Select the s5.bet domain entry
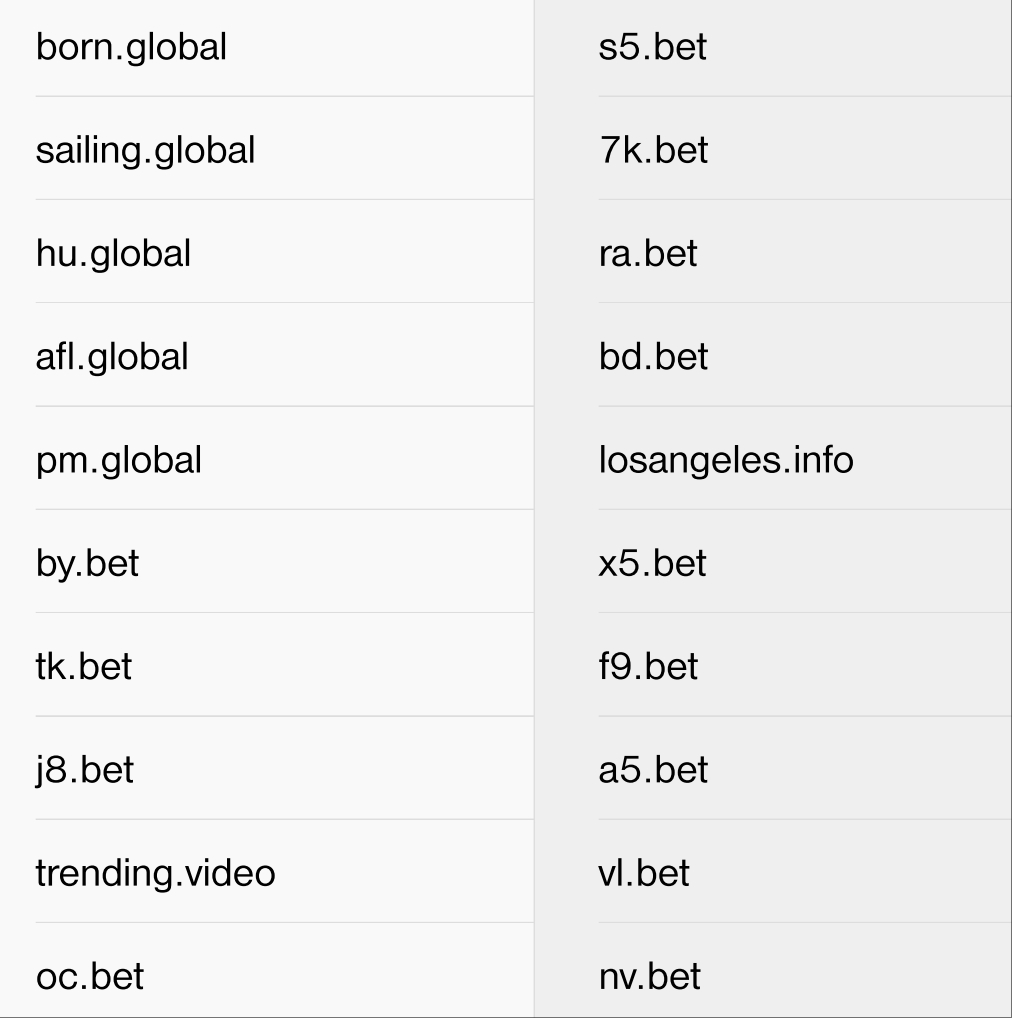 (652, 47)
